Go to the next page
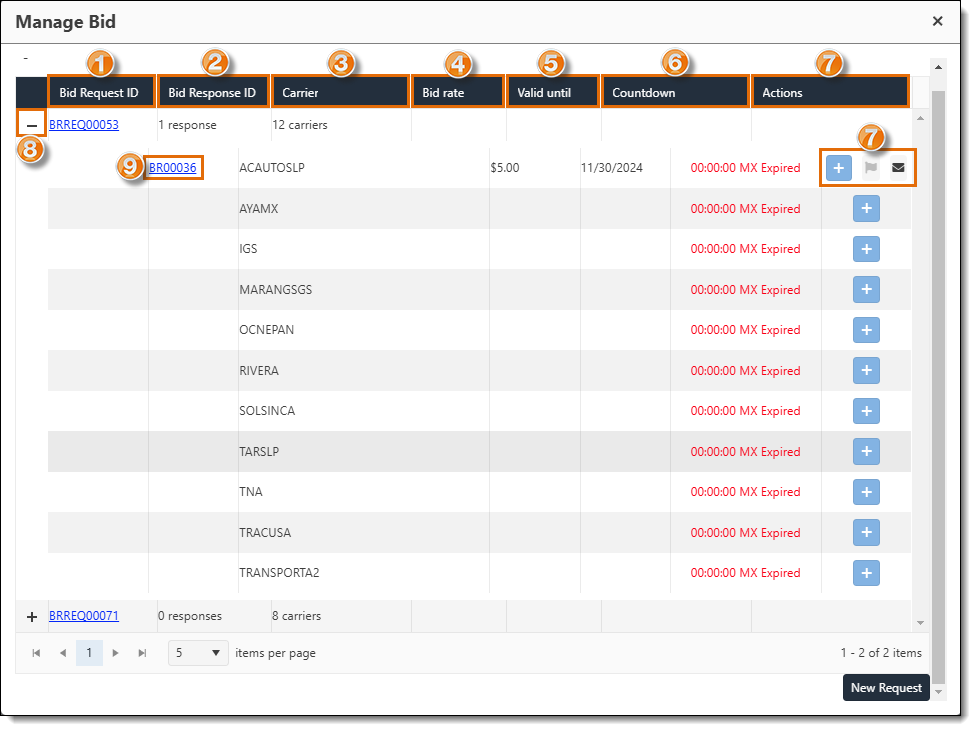The image size is (976, 731). pos(115,653)
